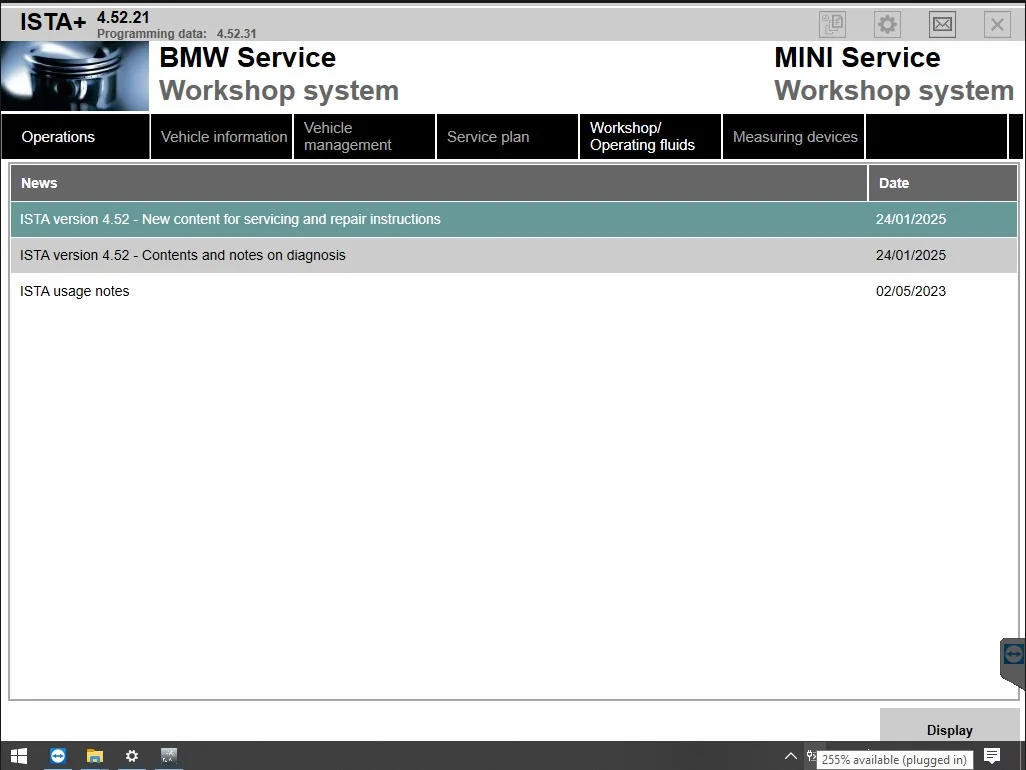The width and height of the screenshot is (1026, 770).
Task: Select ISTA usage notes news entry
Action: [75, 291]
